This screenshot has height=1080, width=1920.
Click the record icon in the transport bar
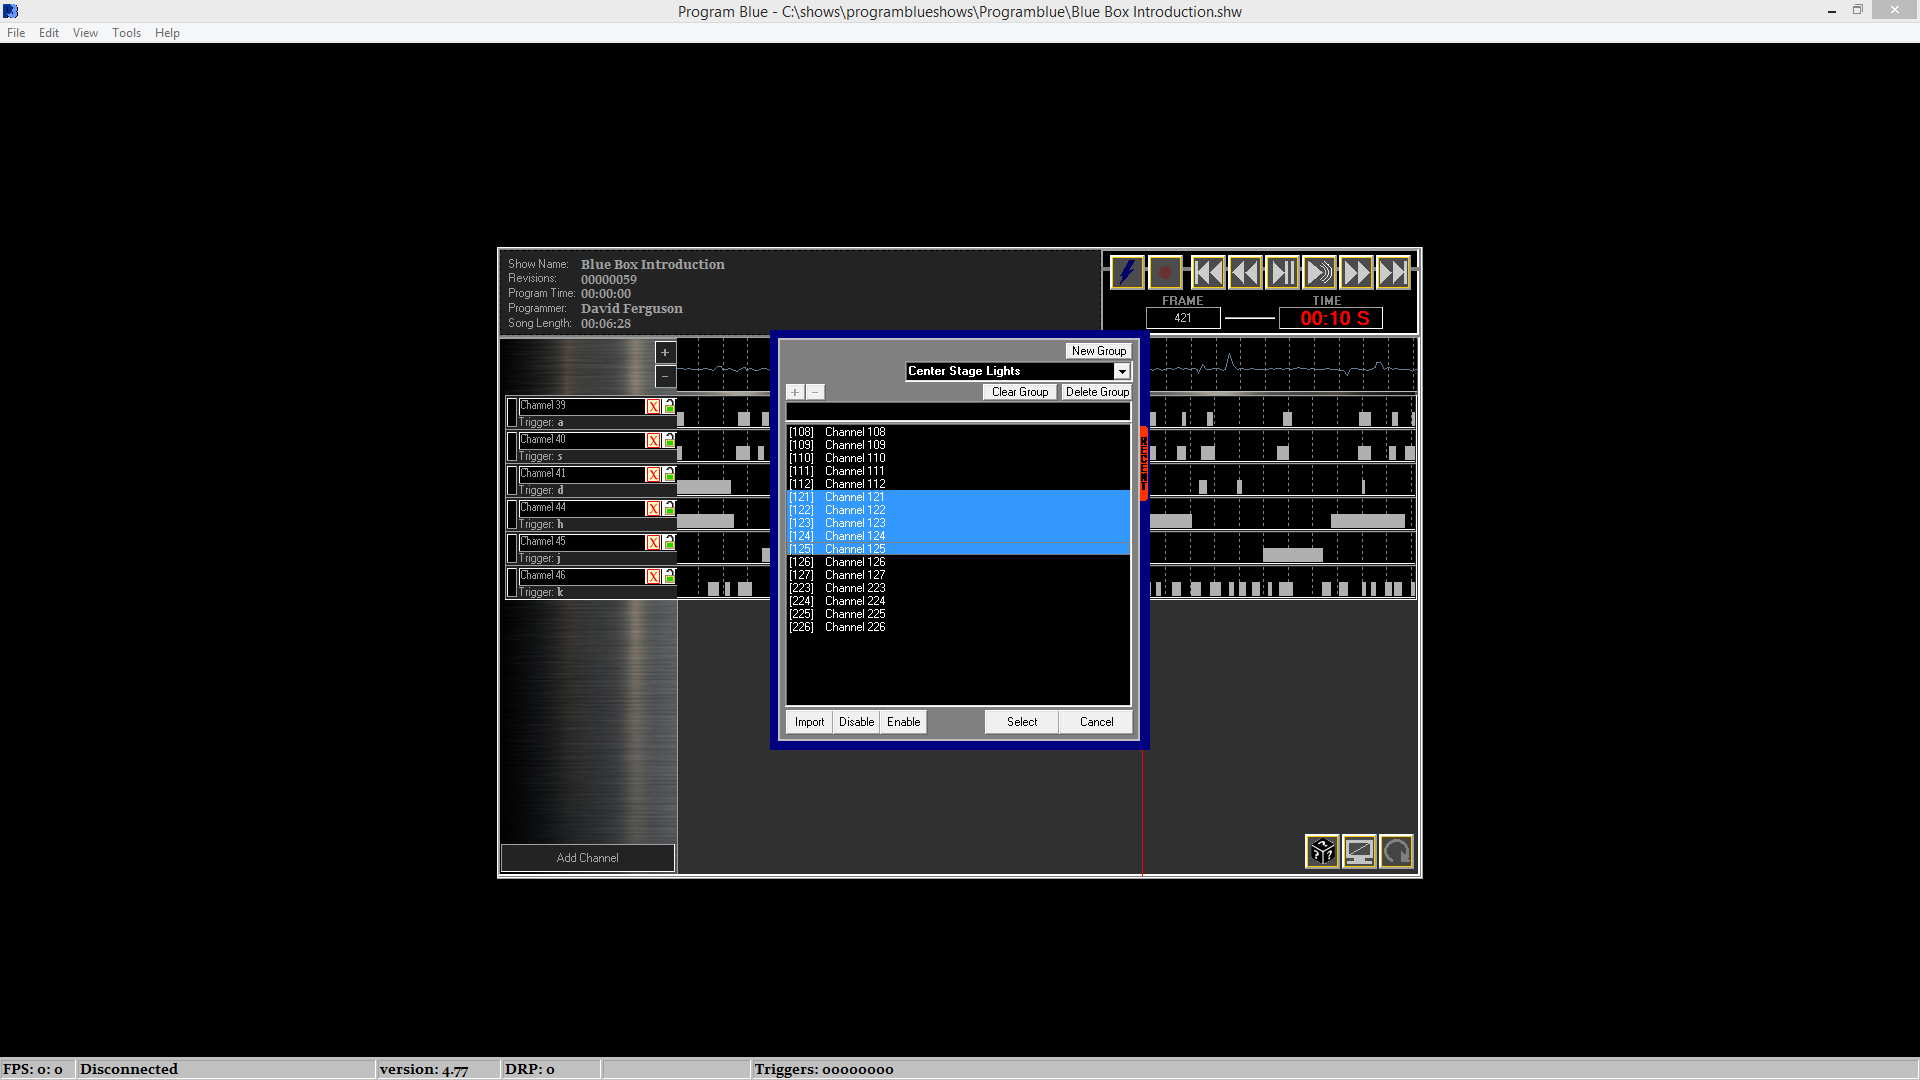coord(1164,272)
